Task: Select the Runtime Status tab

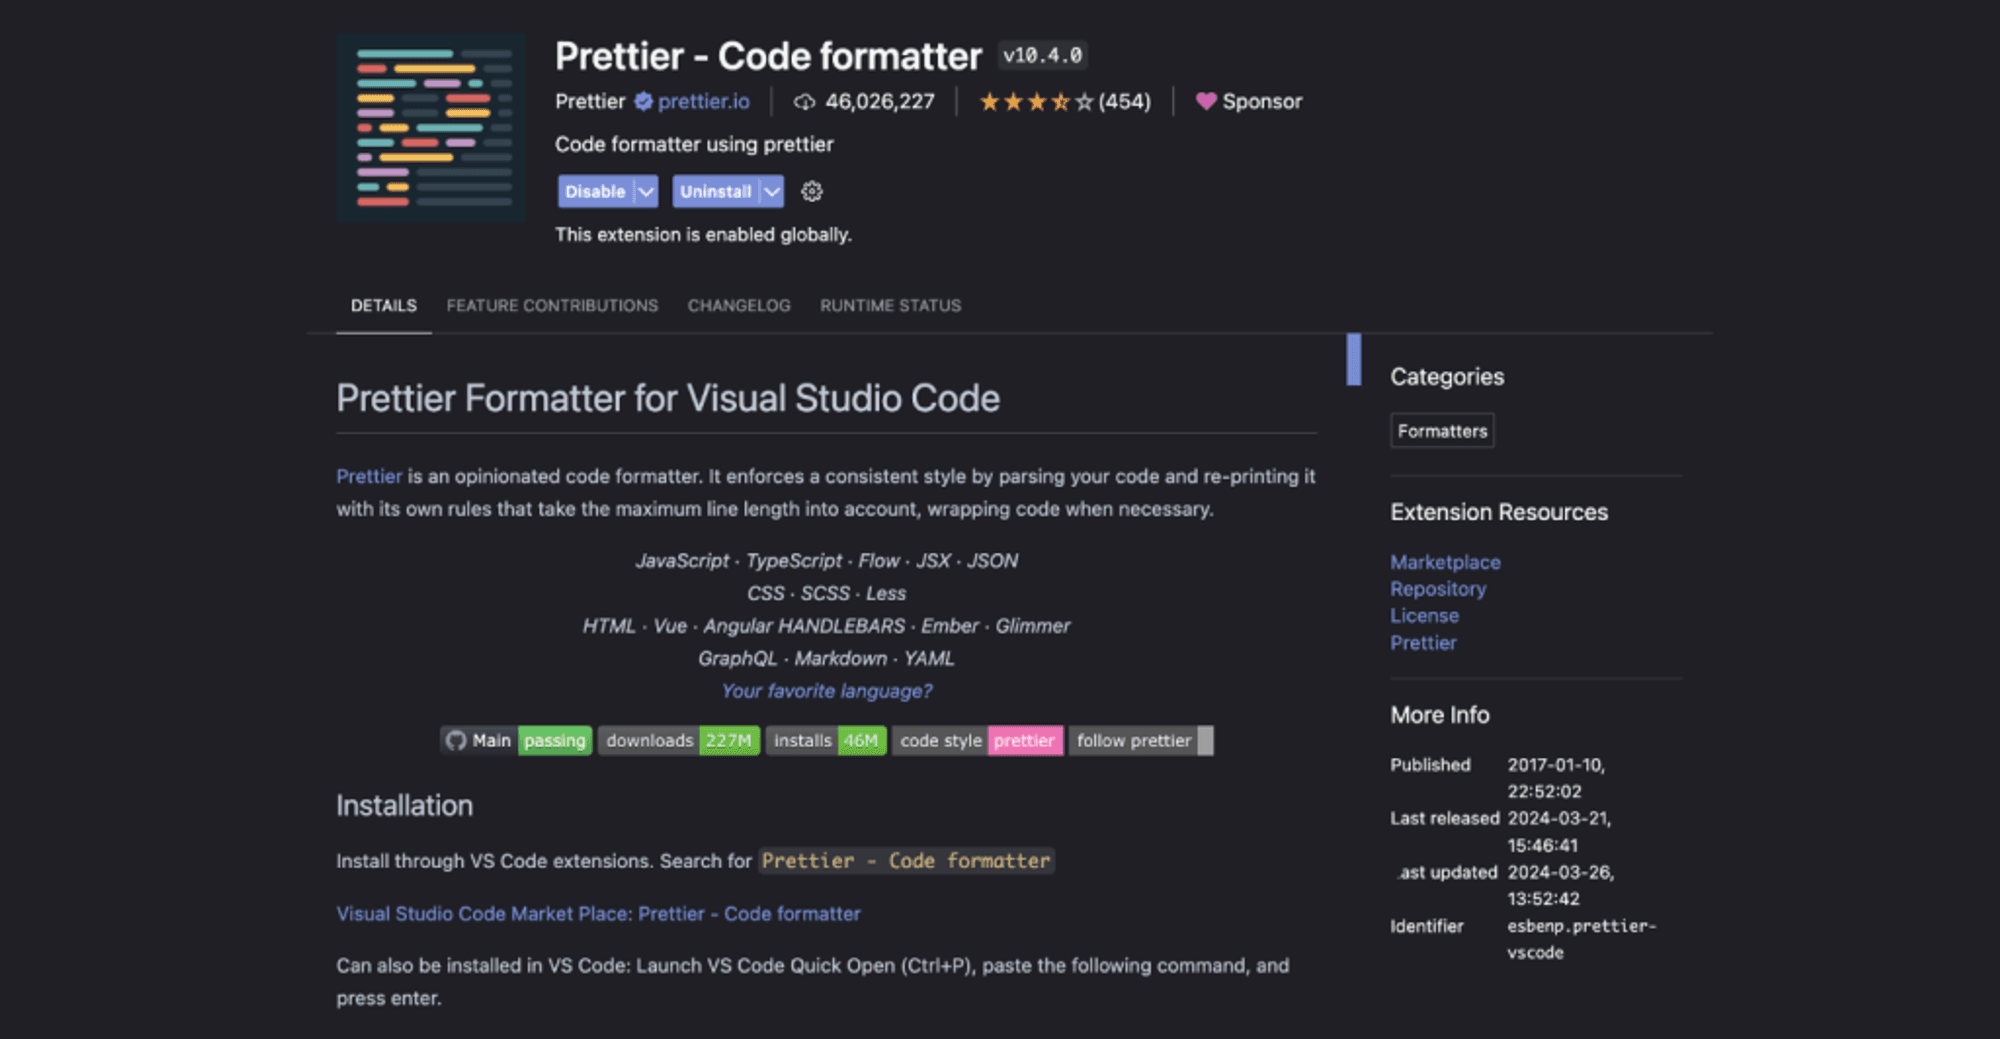Action: [890, 306]
